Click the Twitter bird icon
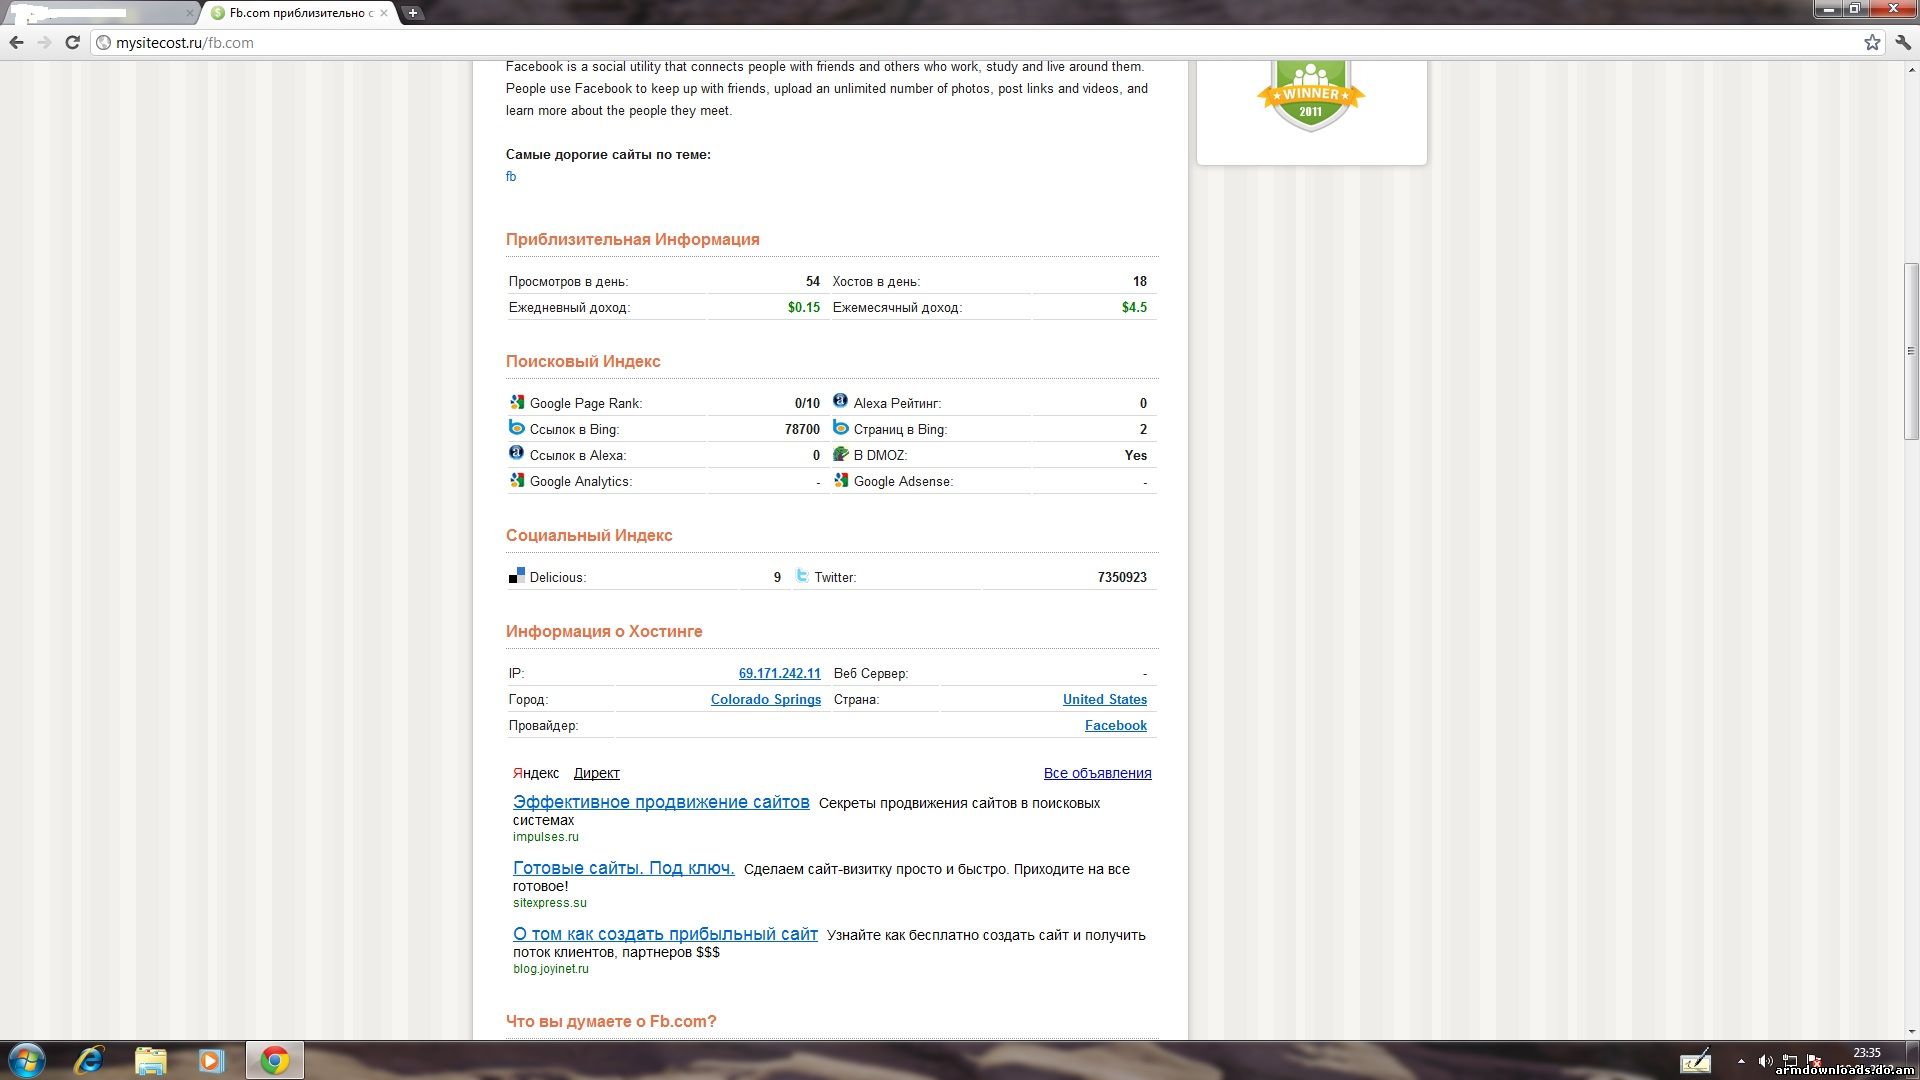Viewport: 1920px width, 1080px height. (802, 576)
